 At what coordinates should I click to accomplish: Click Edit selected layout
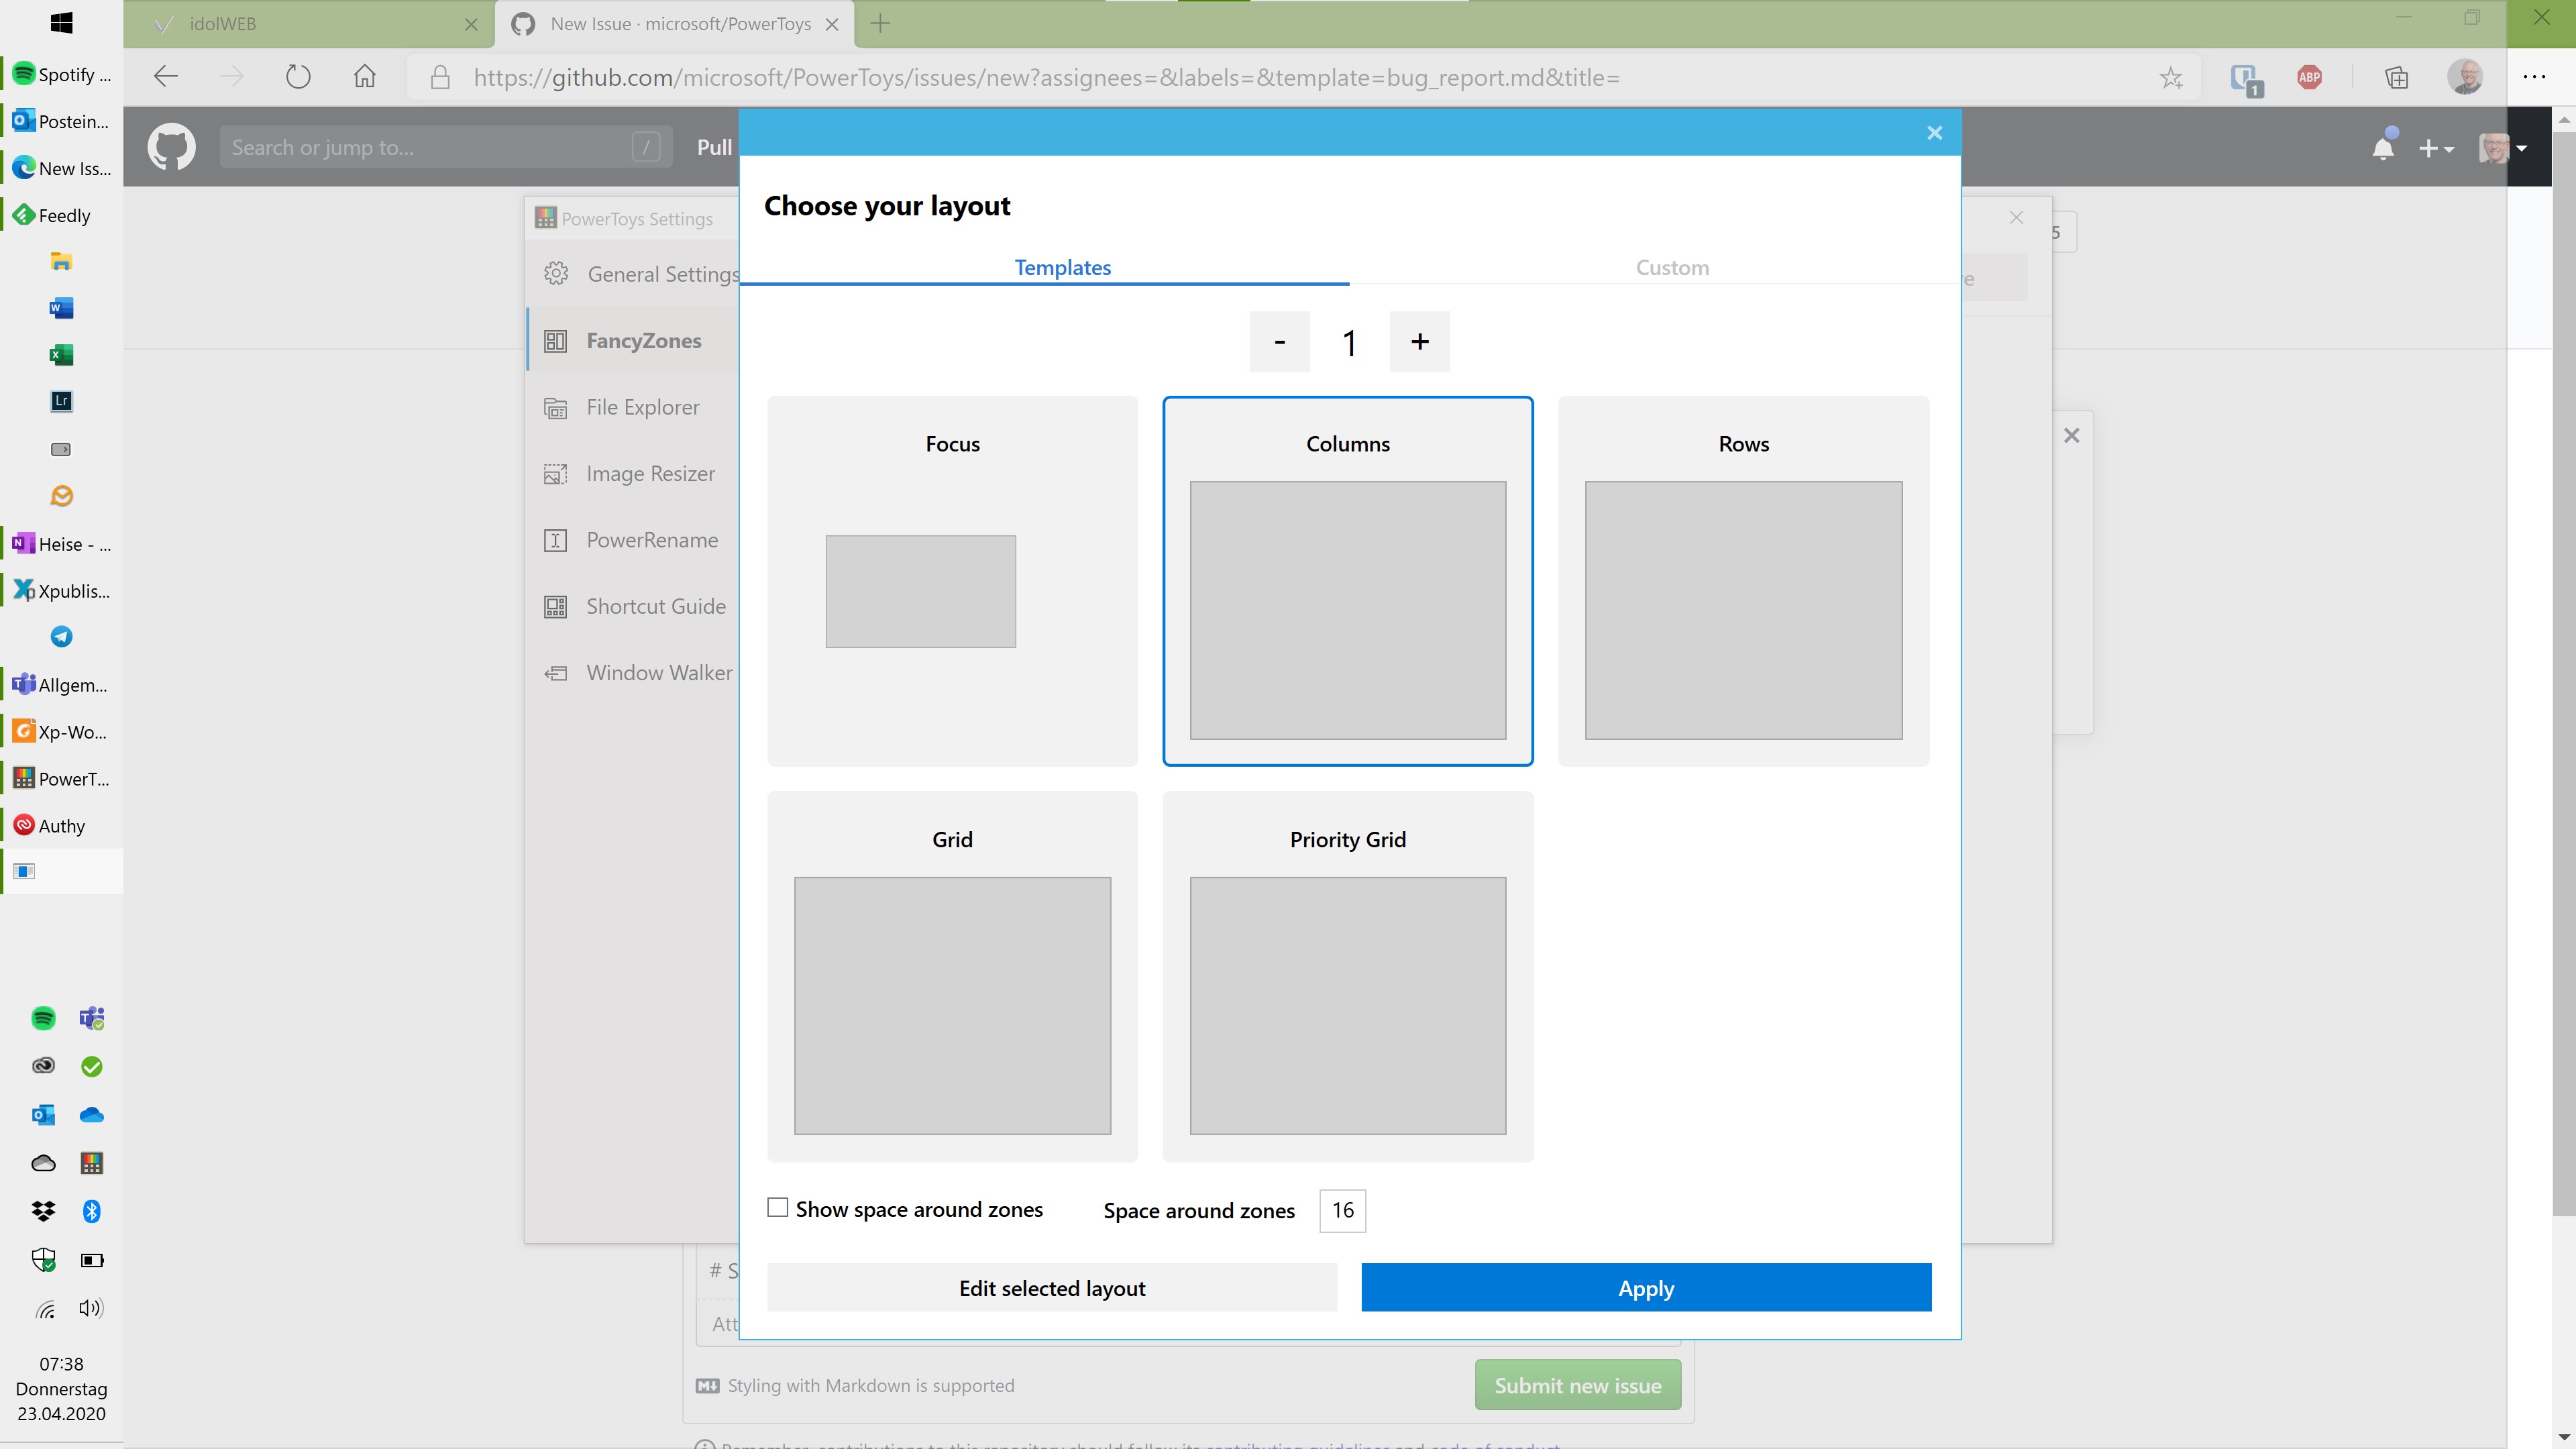[x=1051, y=1288]
